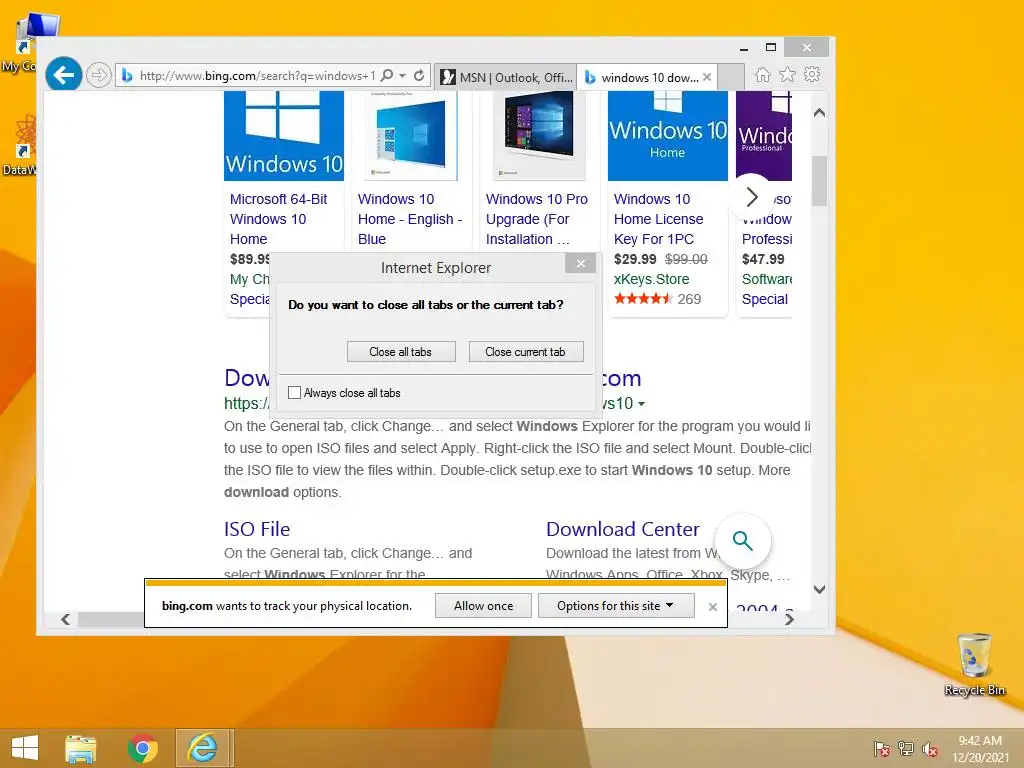
Task: Enable Always close all tabs checkbox
Action: 295,392
